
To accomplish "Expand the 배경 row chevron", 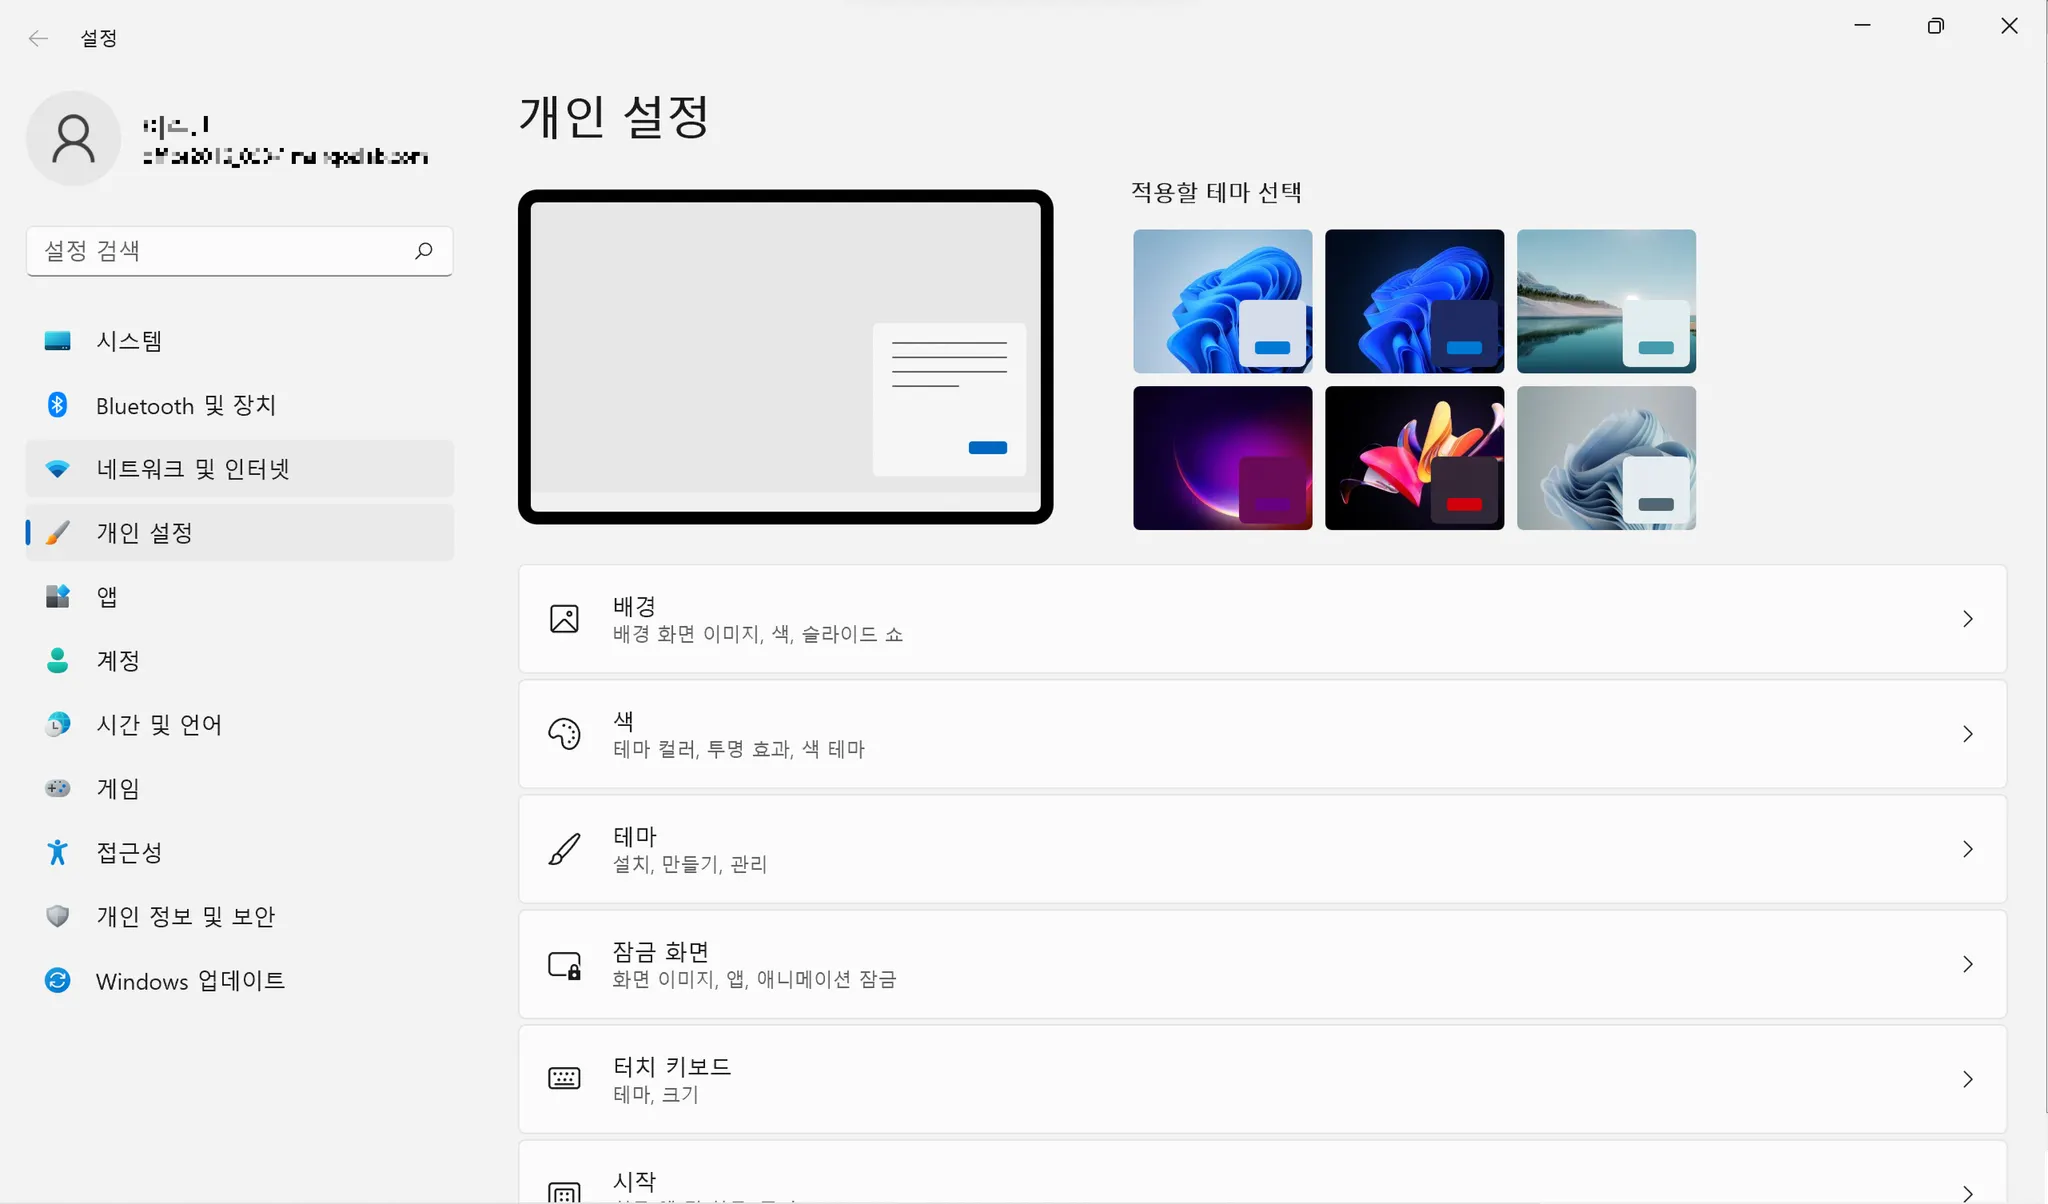I will pos(1967,619).
